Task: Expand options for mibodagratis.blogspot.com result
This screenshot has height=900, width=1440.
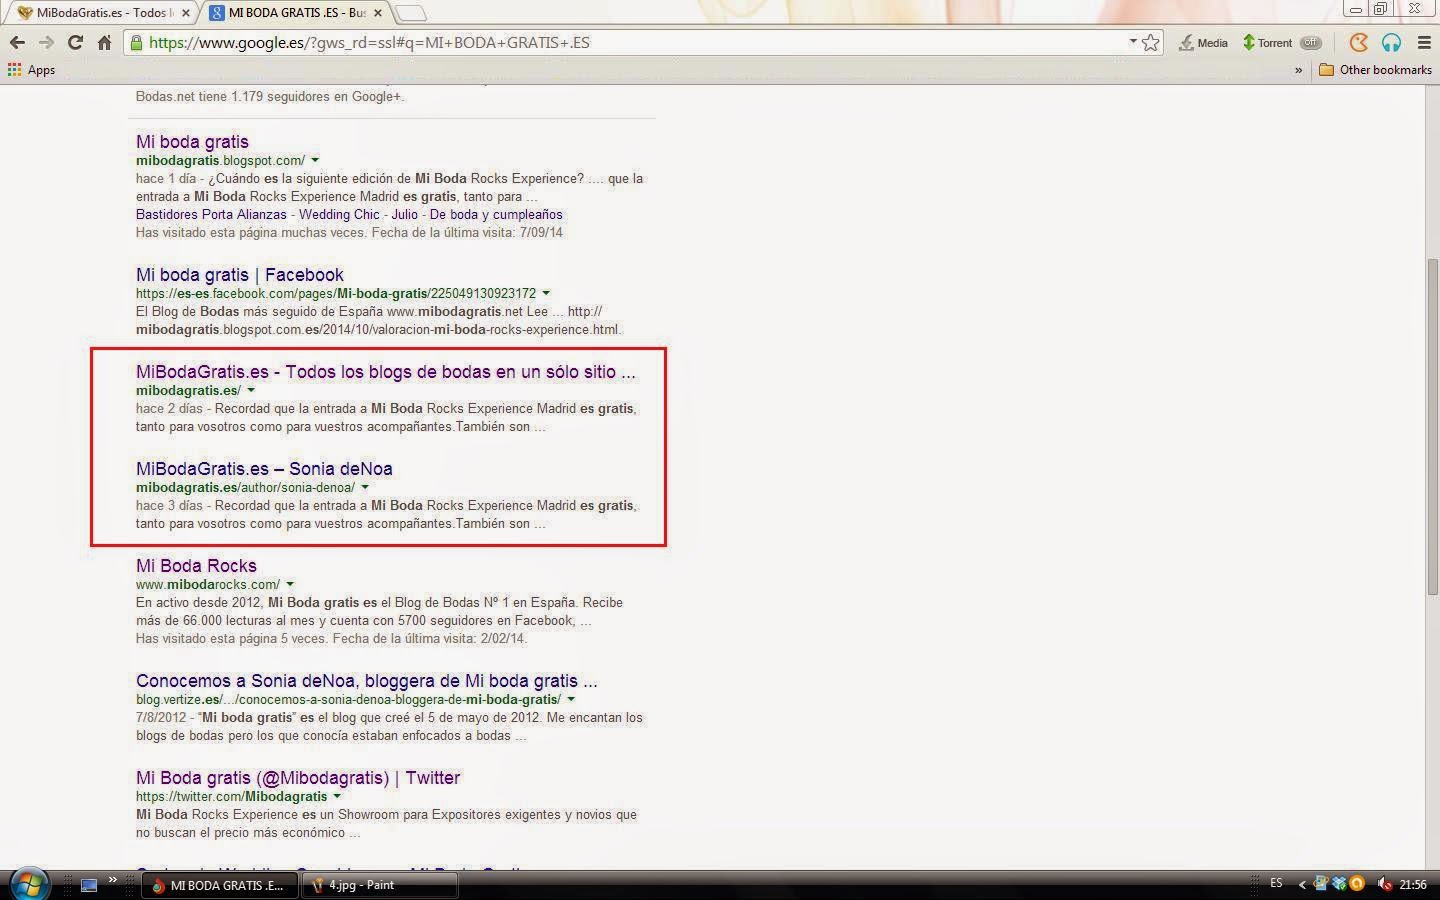Action: pyautogui.click(x=315, y=160)
